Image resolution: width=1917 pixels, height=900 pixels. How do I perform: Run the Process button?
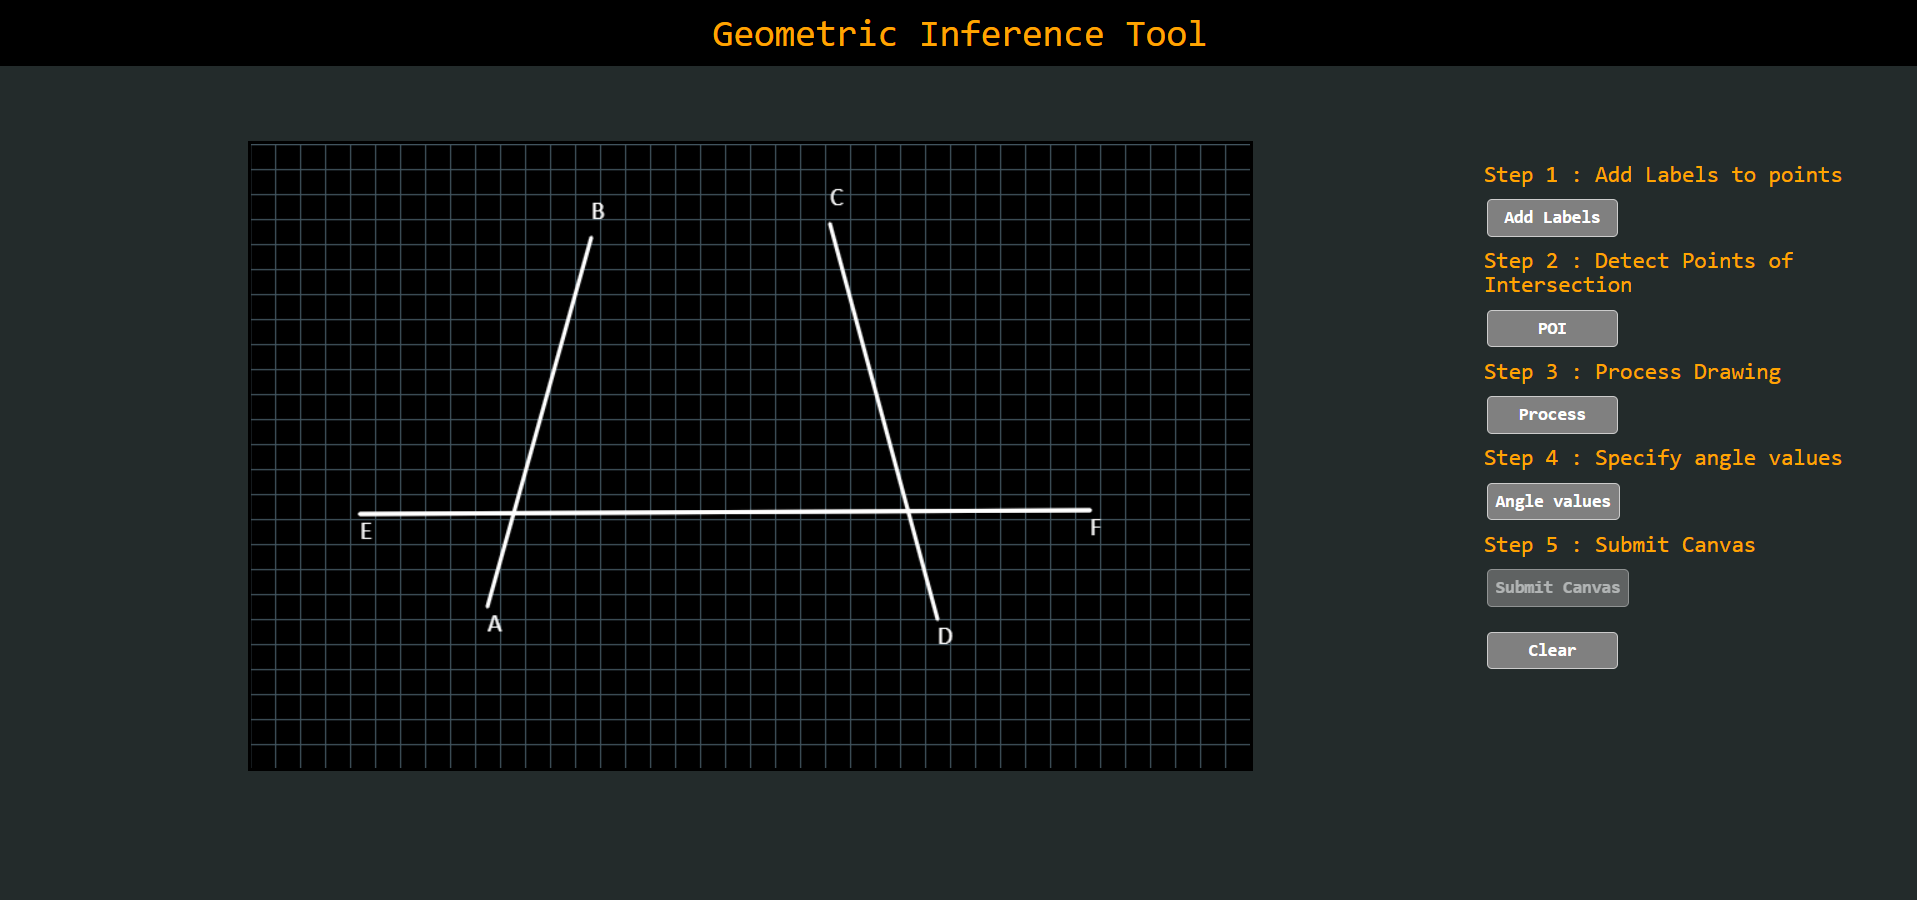point(1552,415)
